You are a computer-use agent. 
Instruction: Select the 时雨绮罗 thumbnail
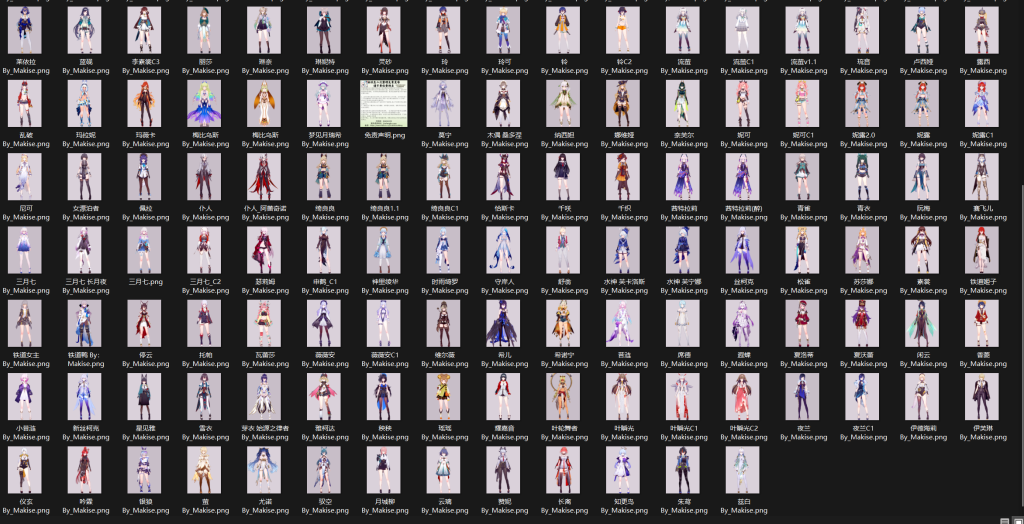coord(443,250)
